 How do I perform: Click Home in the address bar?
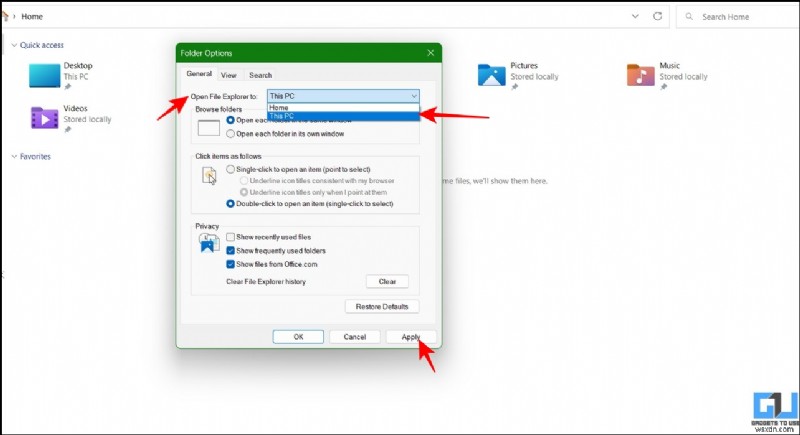click(x=32, y=16)
